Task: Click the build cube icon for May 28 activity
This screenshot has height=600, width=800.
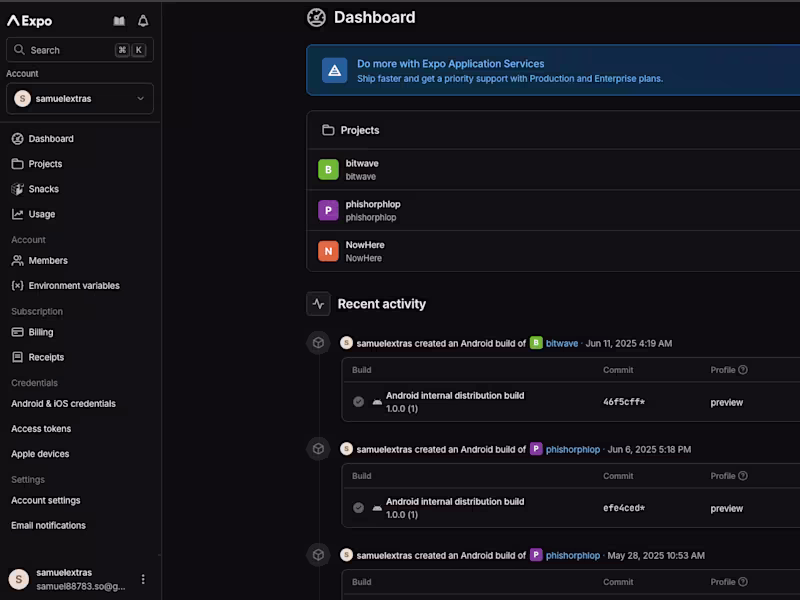Action: pos(318,555)
